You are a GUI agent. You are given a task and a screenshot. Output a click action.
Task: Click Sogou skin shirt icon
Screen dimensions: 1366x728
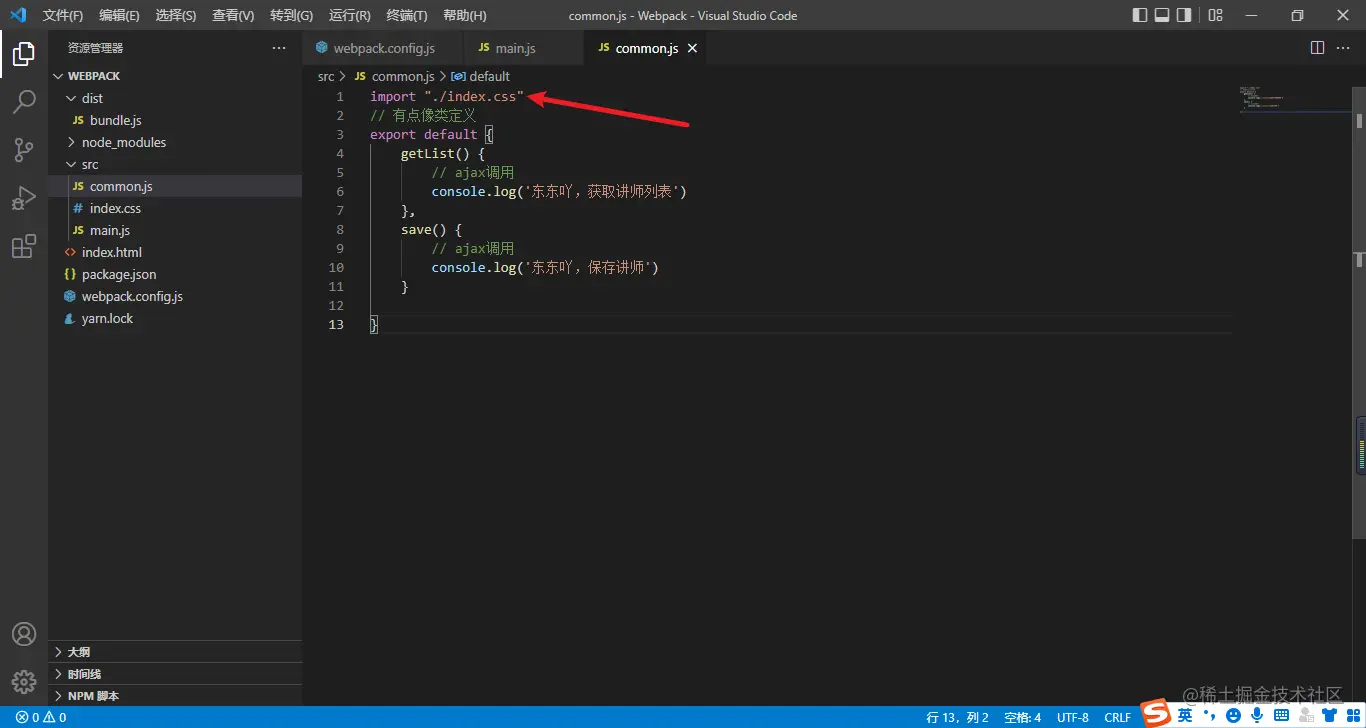click(1329, 715)
